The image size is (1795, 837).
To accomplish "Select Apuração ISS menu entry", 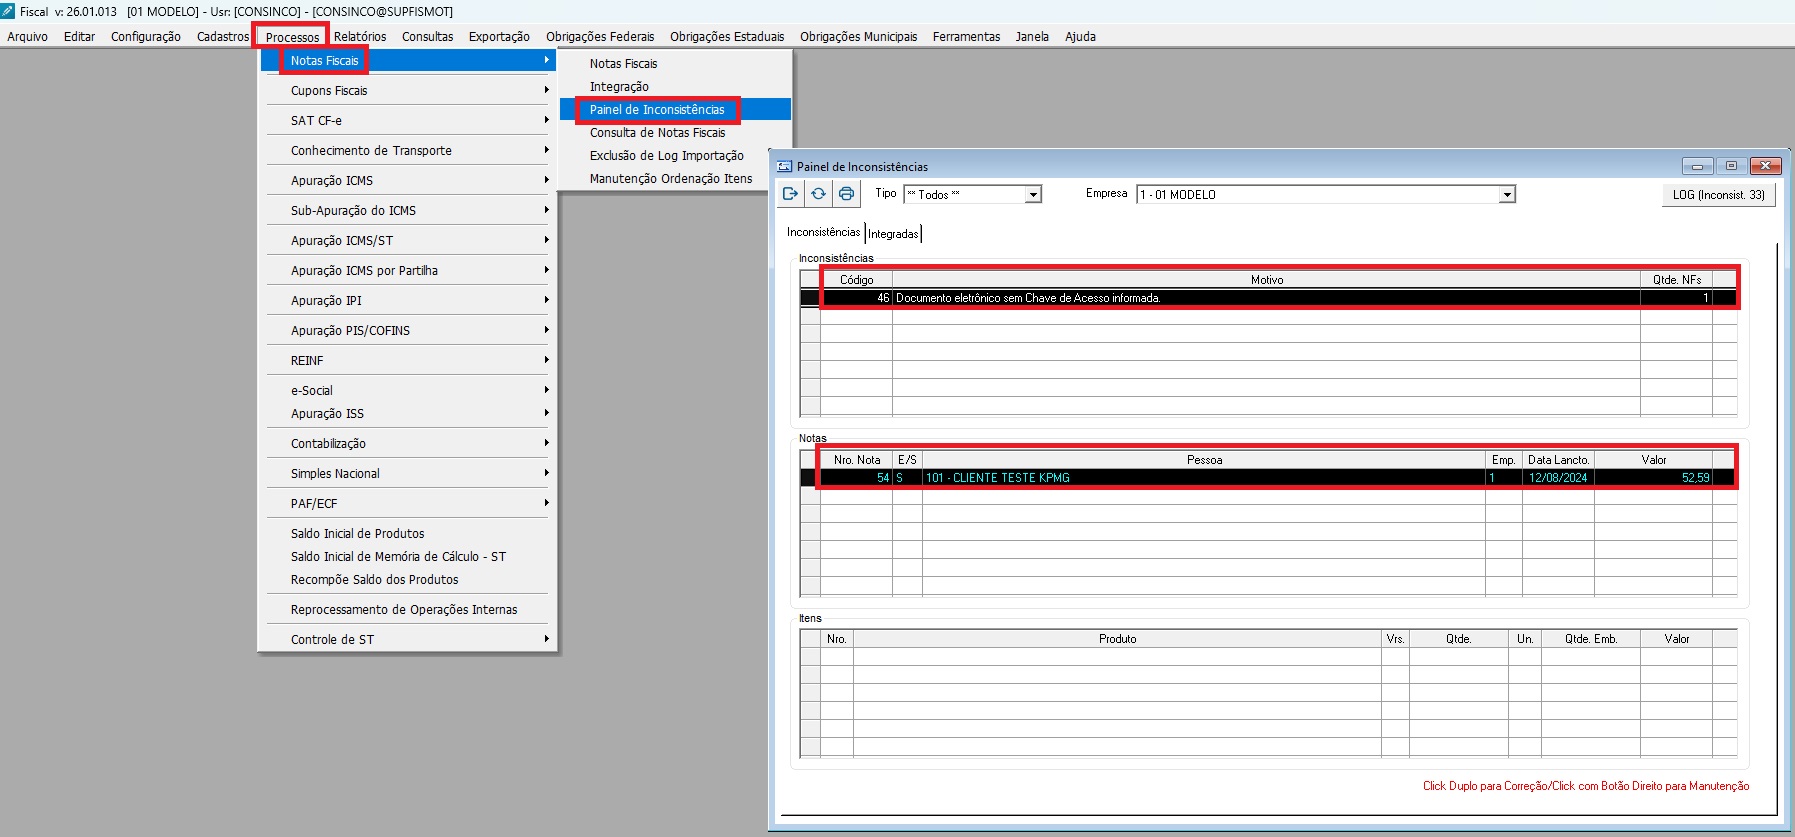I will 408,413.
